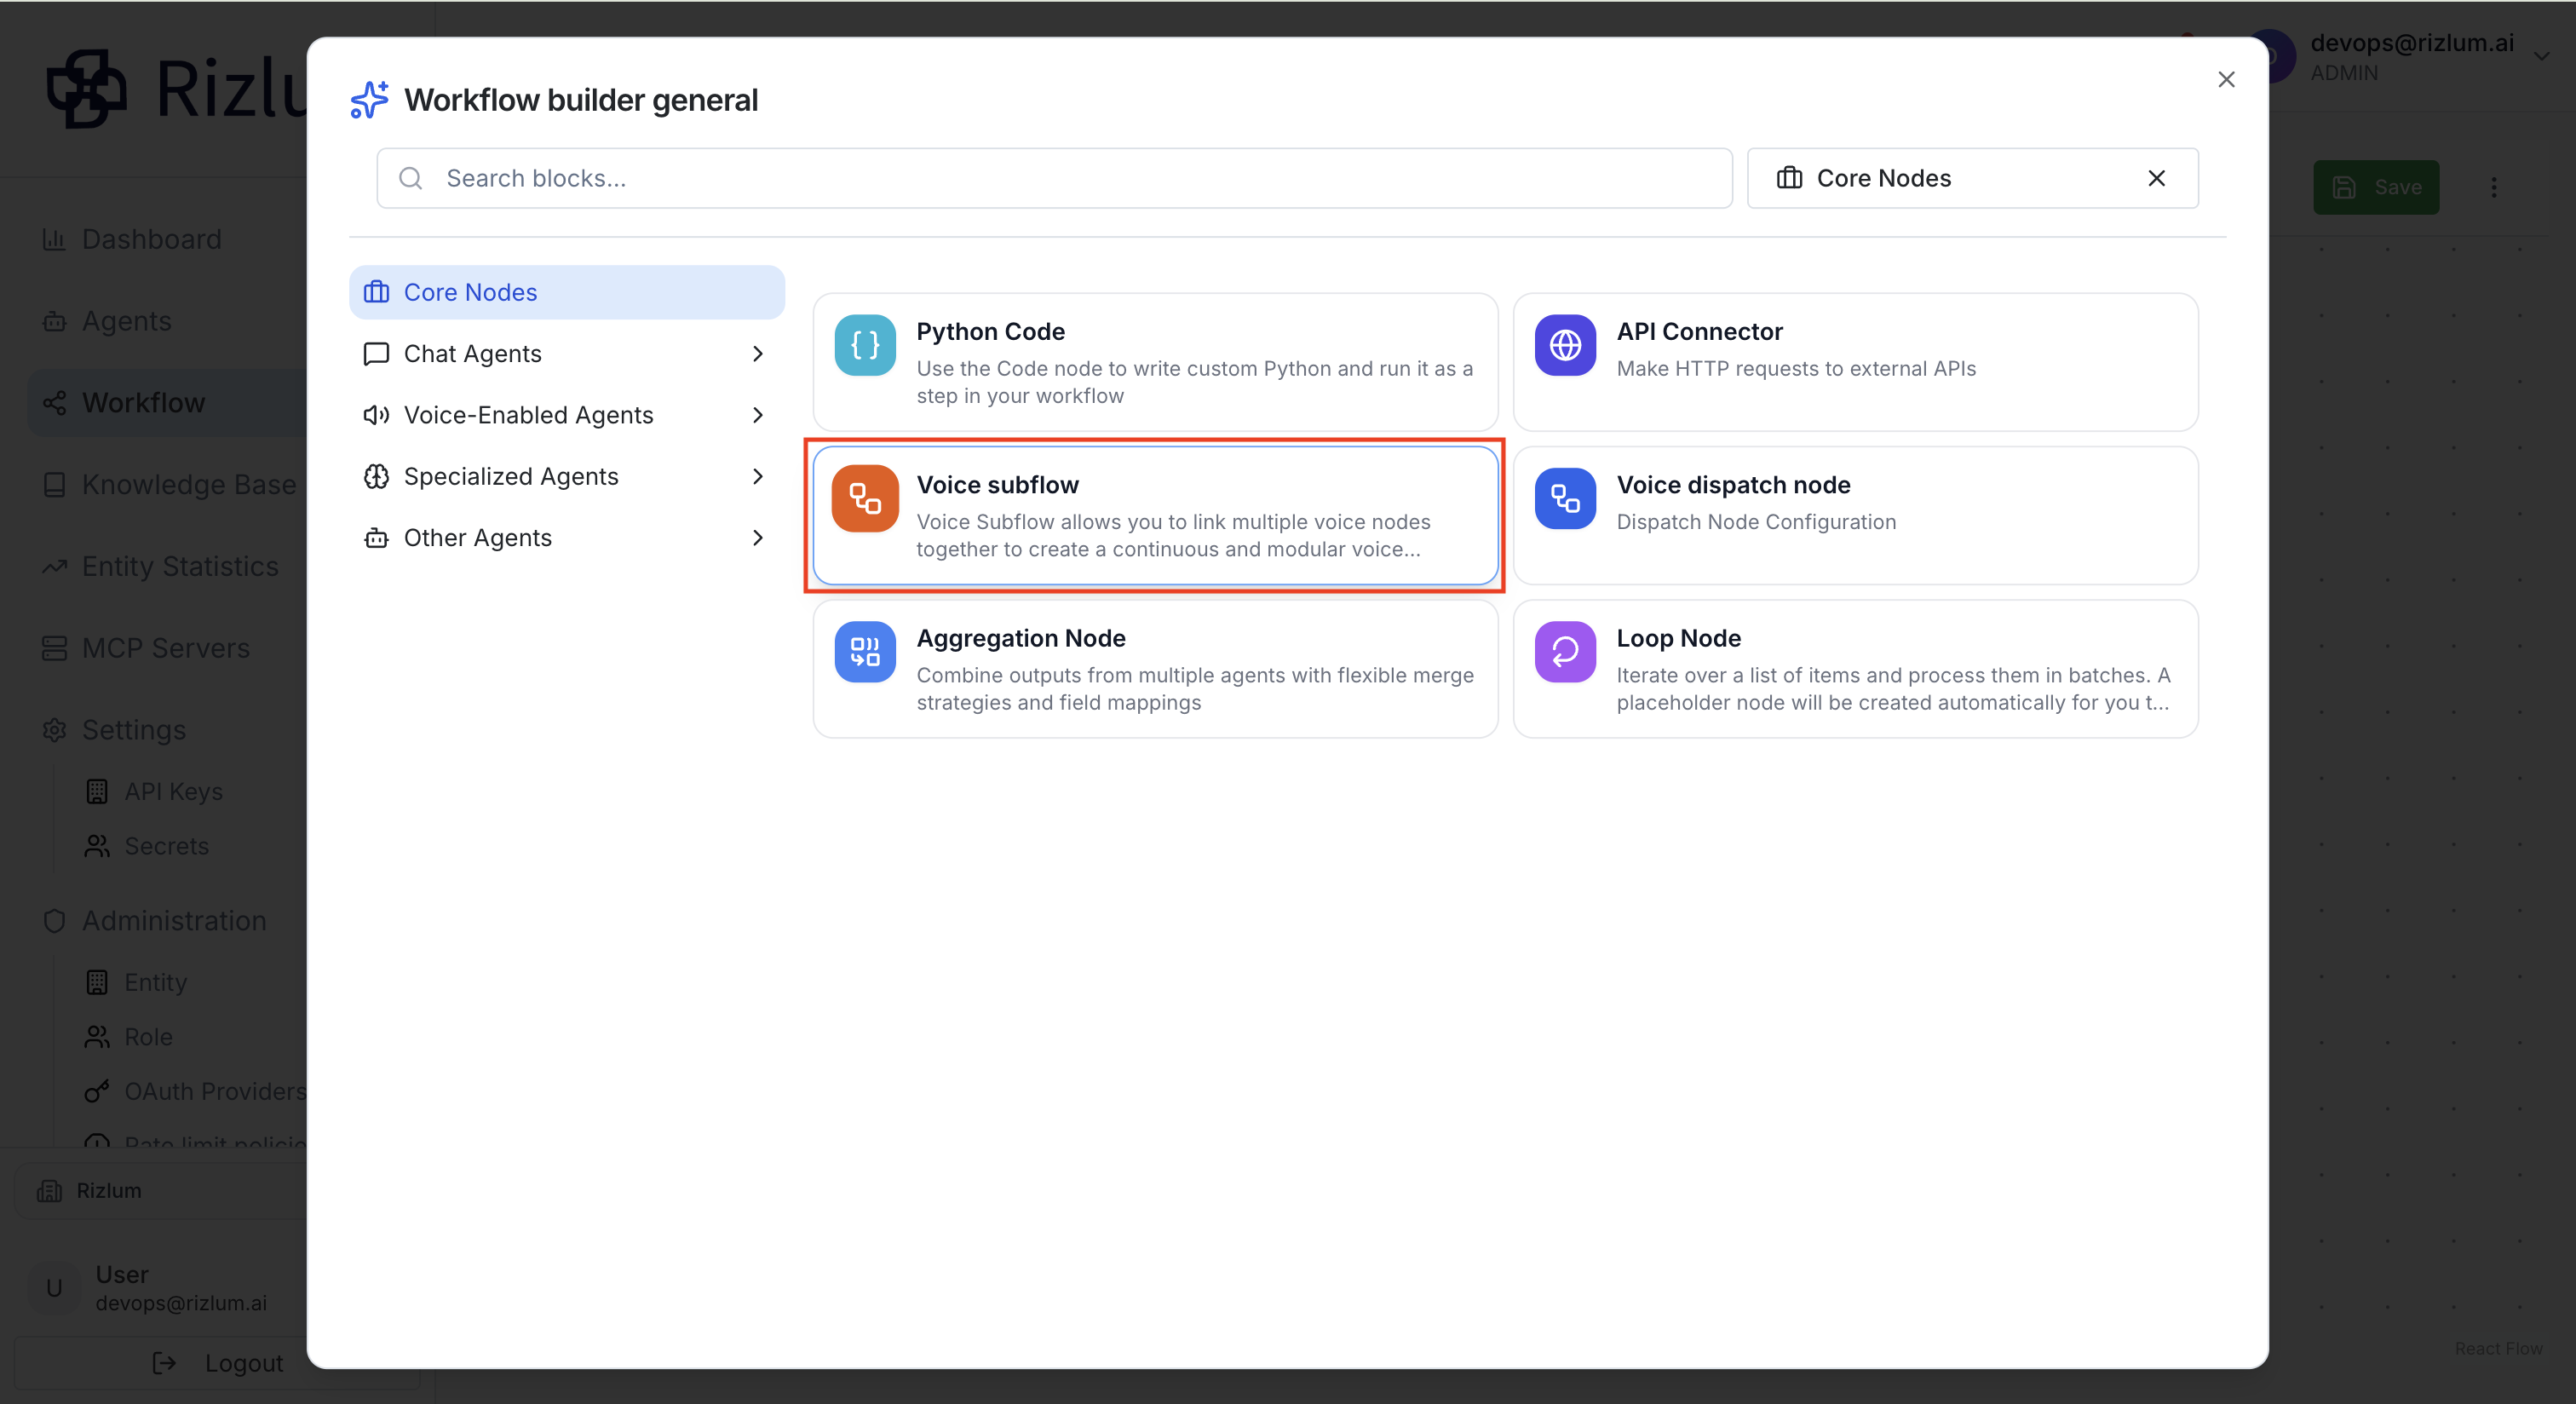Image resolution: width=2576 pixels, height=1404 pixels.
Task: Click the Chat Agents speech bubble icon
Action: click(376, 353)
